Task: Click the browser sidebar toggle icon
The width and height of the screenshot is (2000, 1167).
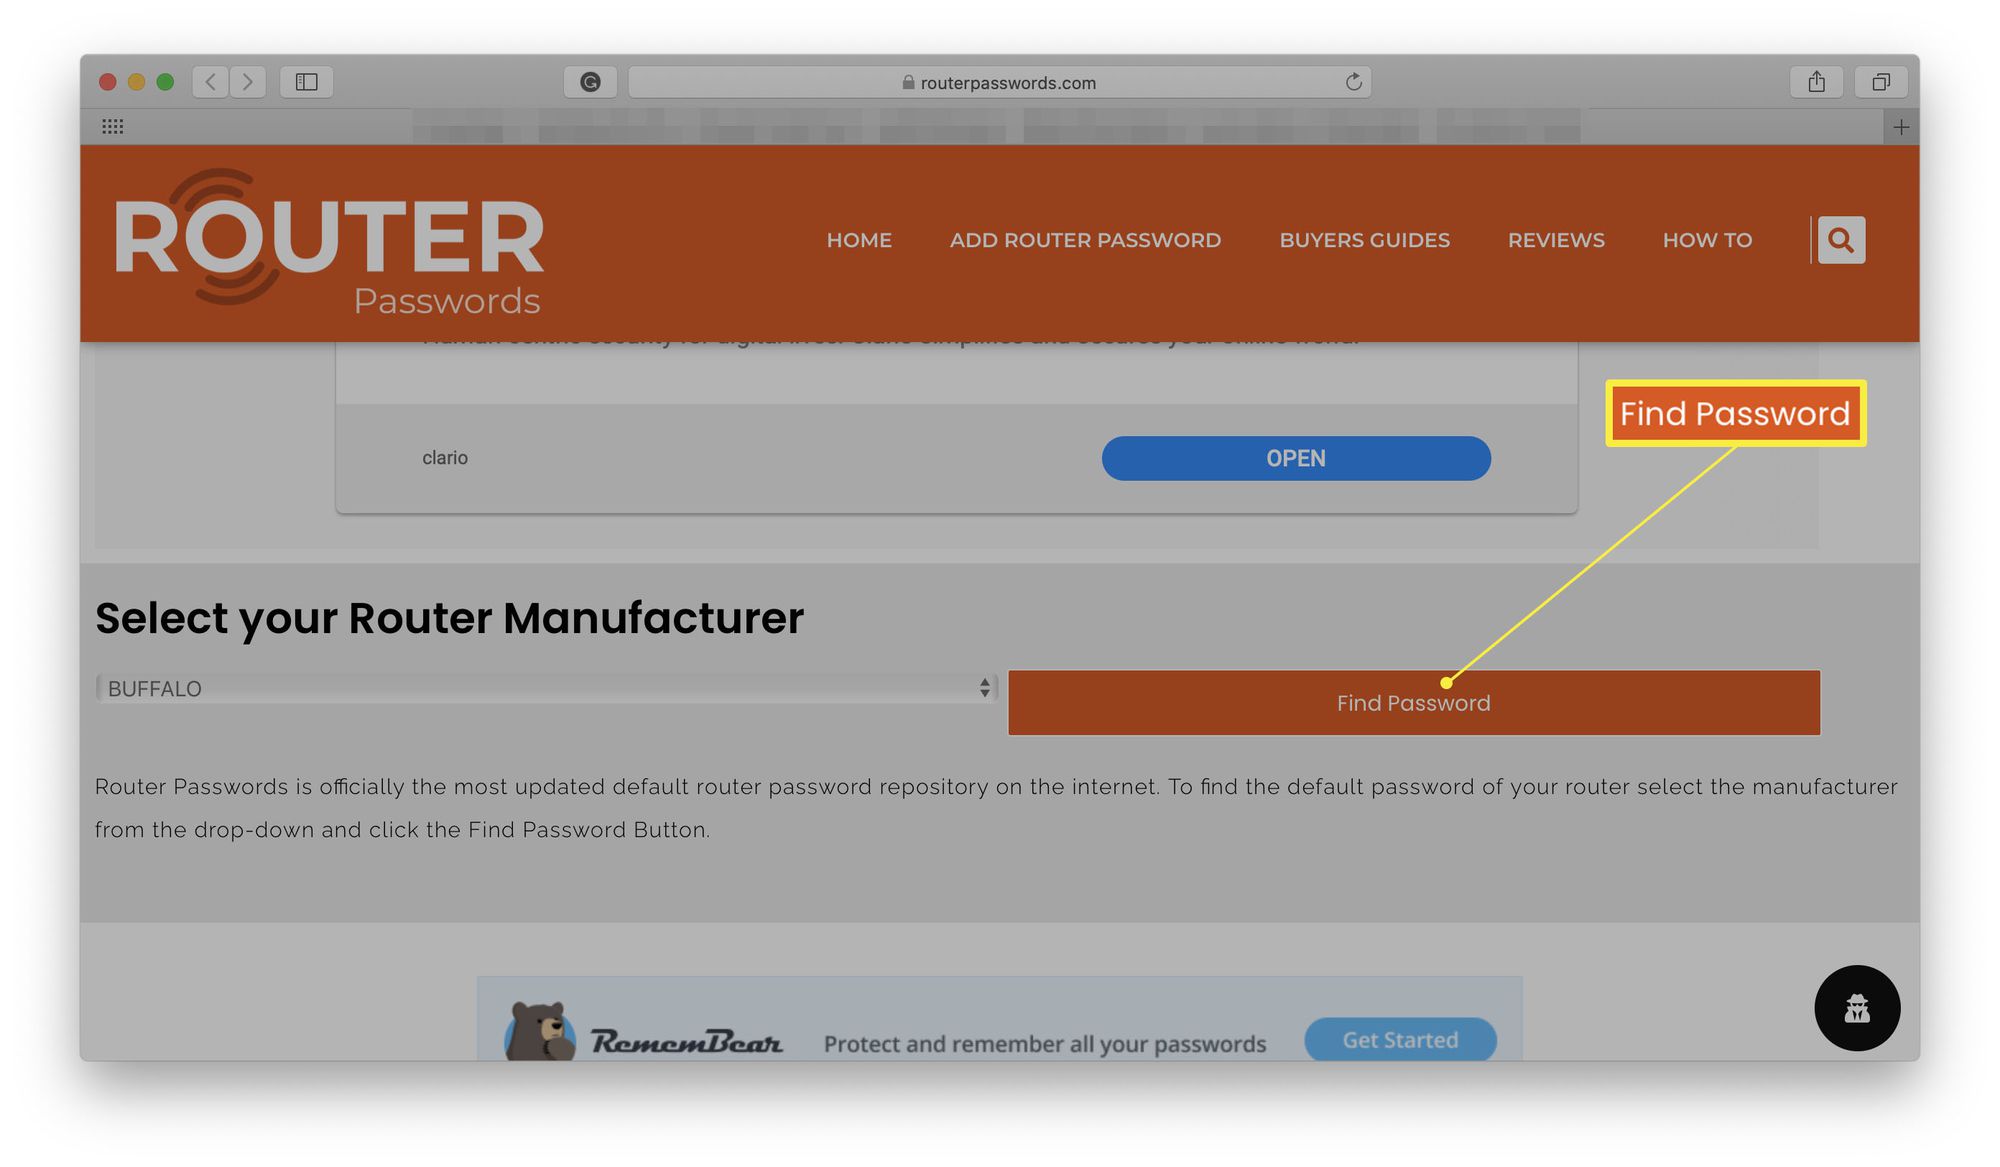Action: pyautogui.click(x=307, y=81)
